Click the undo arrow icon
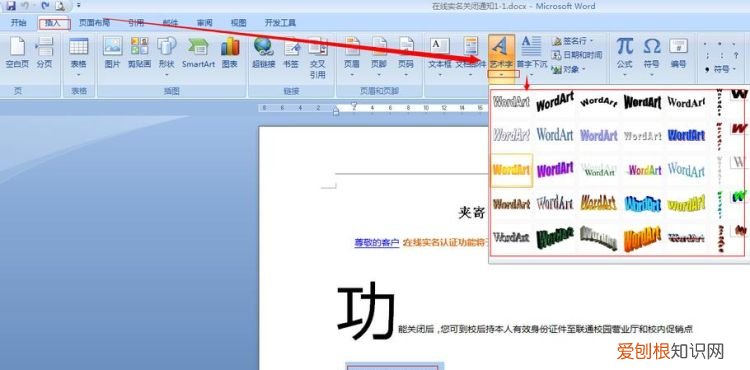The height and width of the screenshot is (370, 750). click(25, 6)
